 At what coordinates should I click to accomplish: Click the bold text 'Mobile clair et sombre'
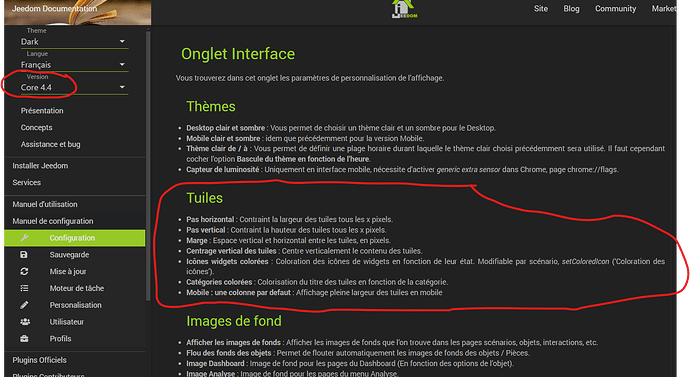point(223,139)
